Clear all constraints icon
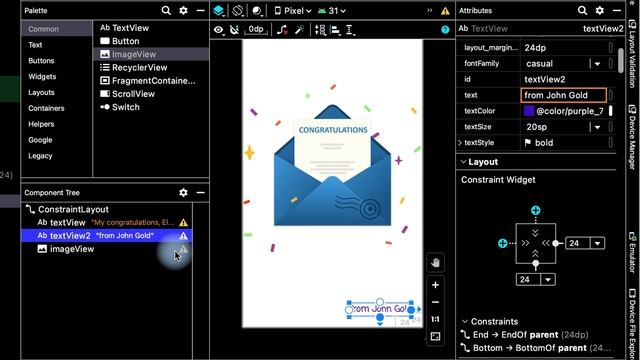640x360 pixels. pyautogui.click(x=282, y=30)
